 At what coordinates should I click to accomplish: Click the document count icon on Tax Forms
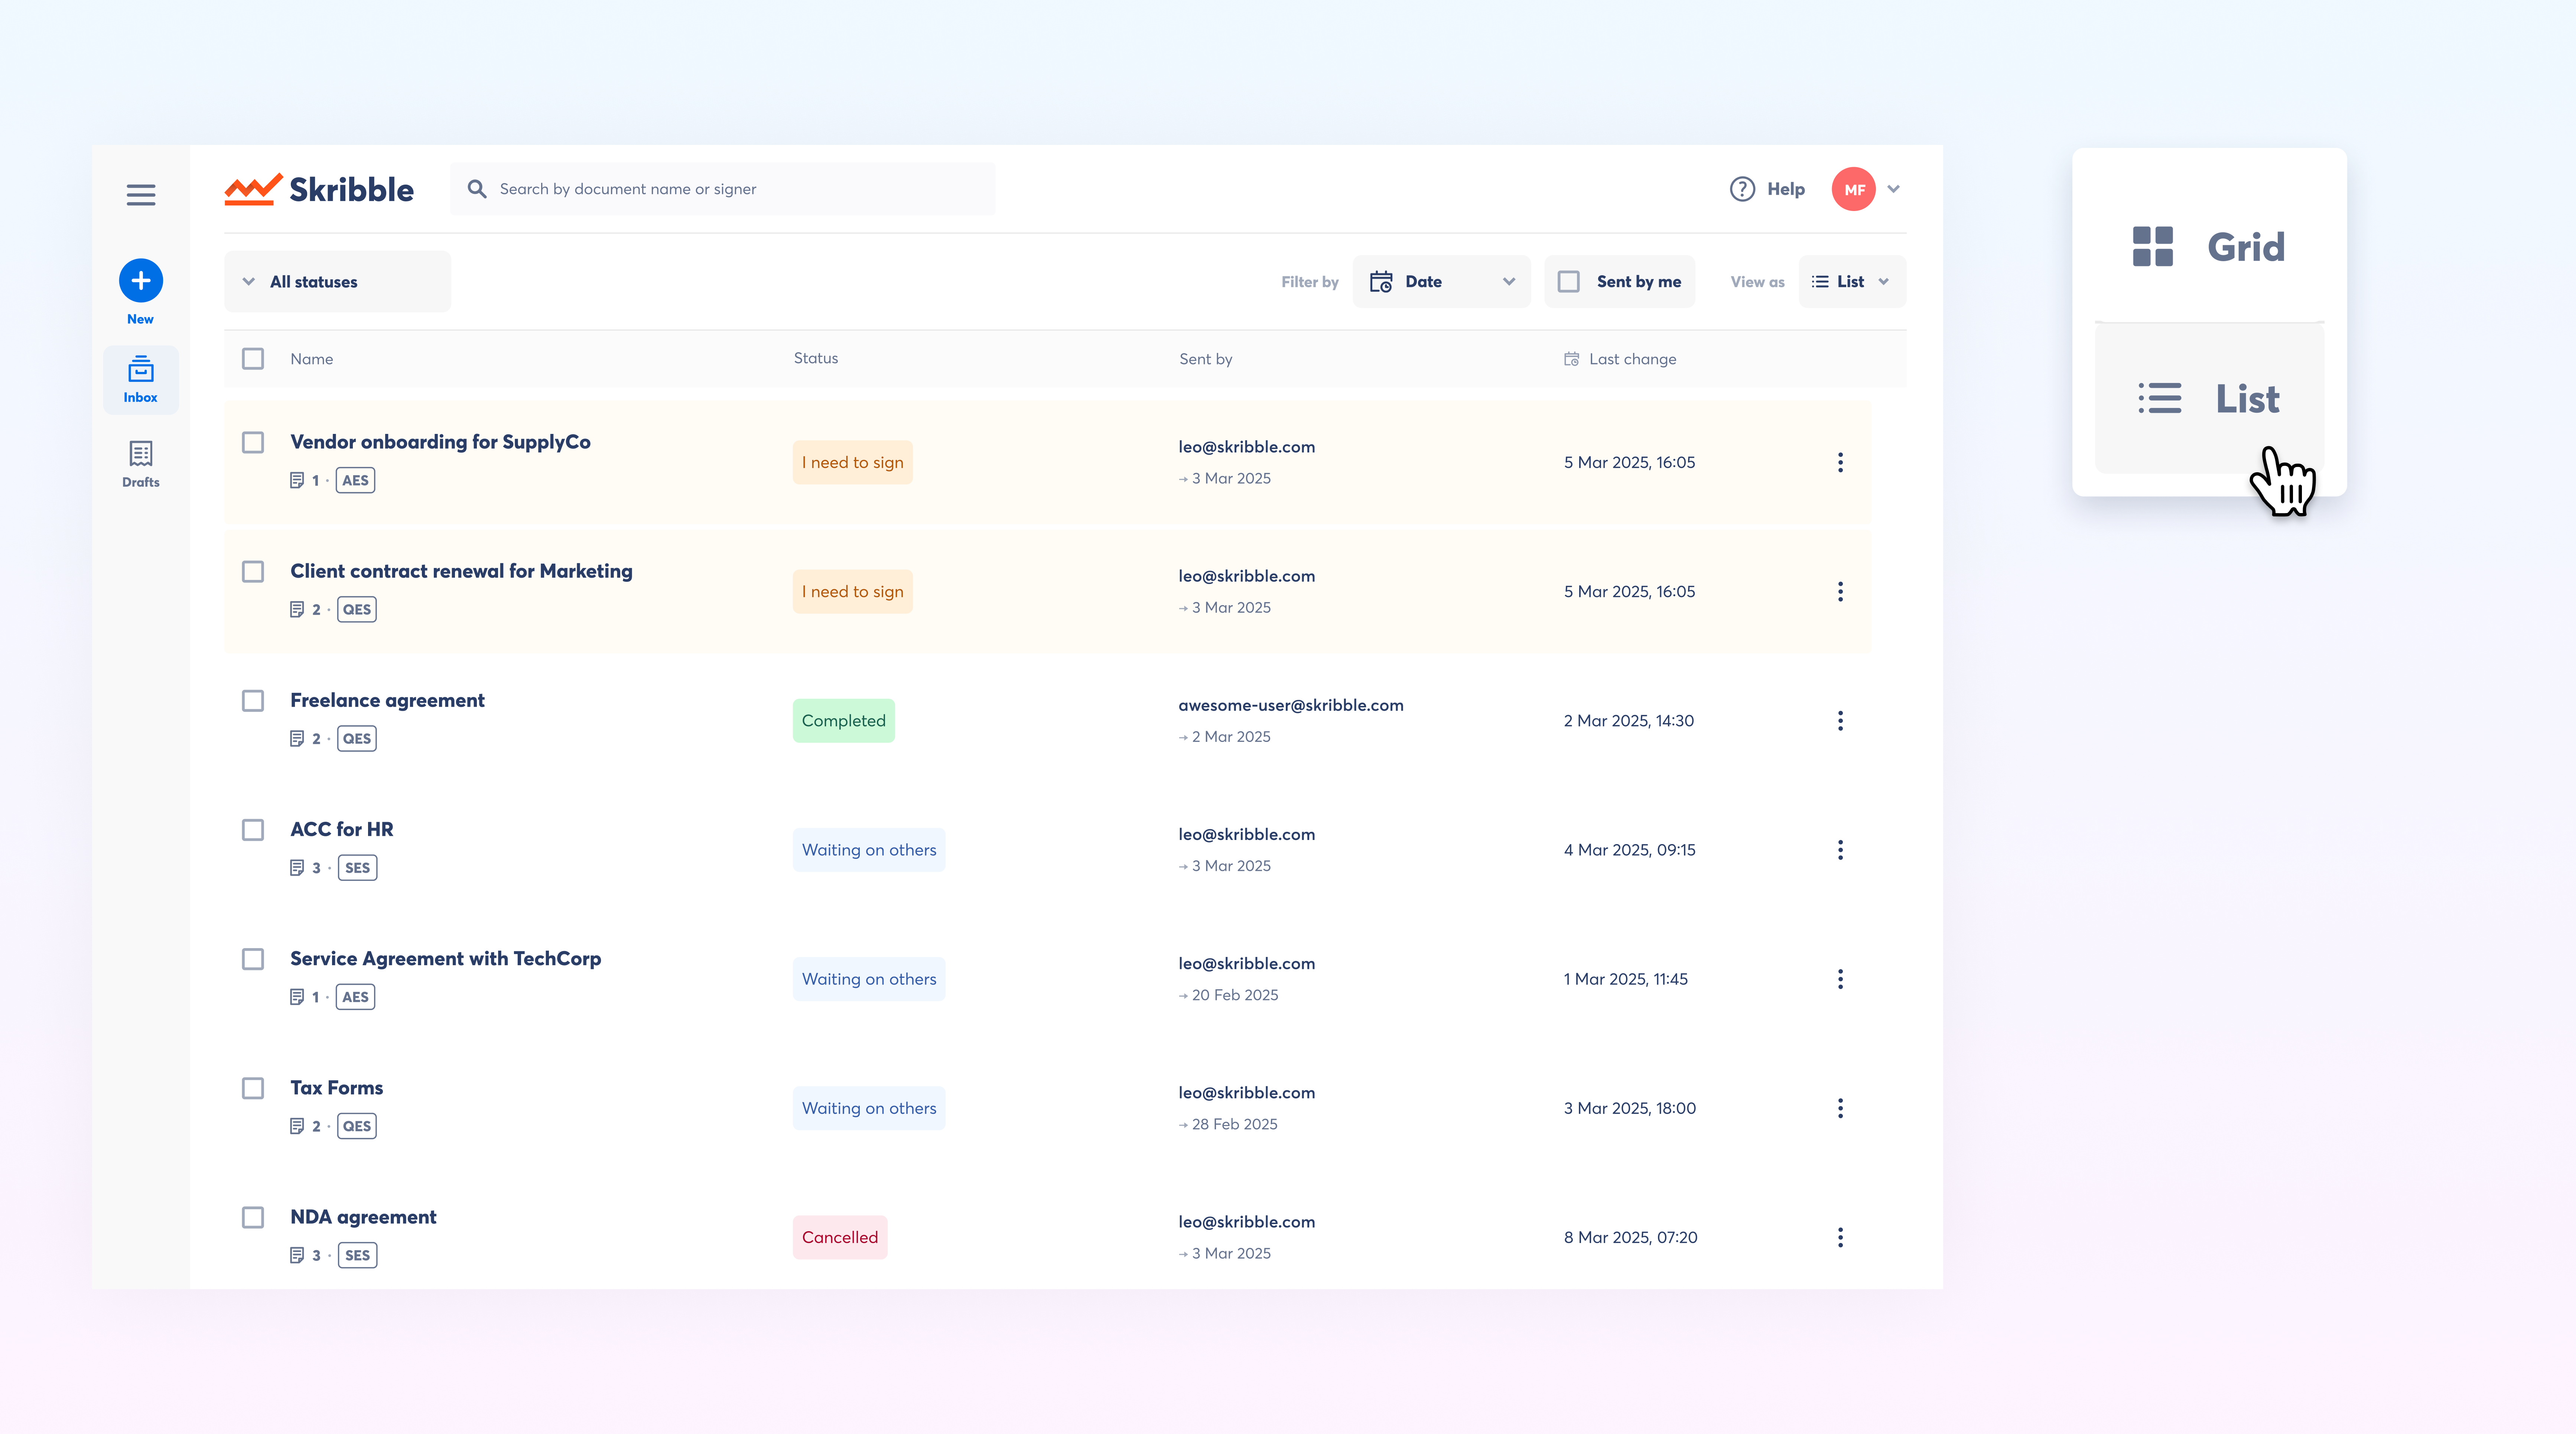tap(297, 1126)
